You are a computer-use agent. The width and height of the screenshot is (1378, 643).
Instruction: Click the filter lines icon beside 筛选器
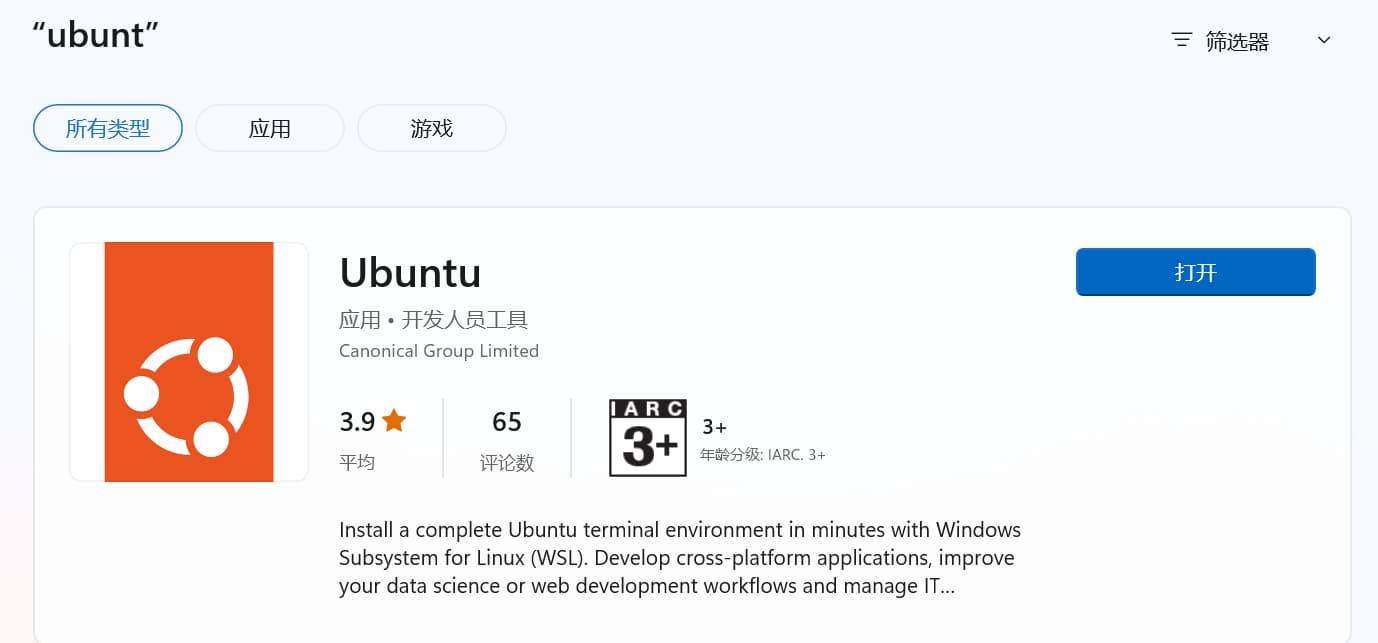tap(1181, 41)
